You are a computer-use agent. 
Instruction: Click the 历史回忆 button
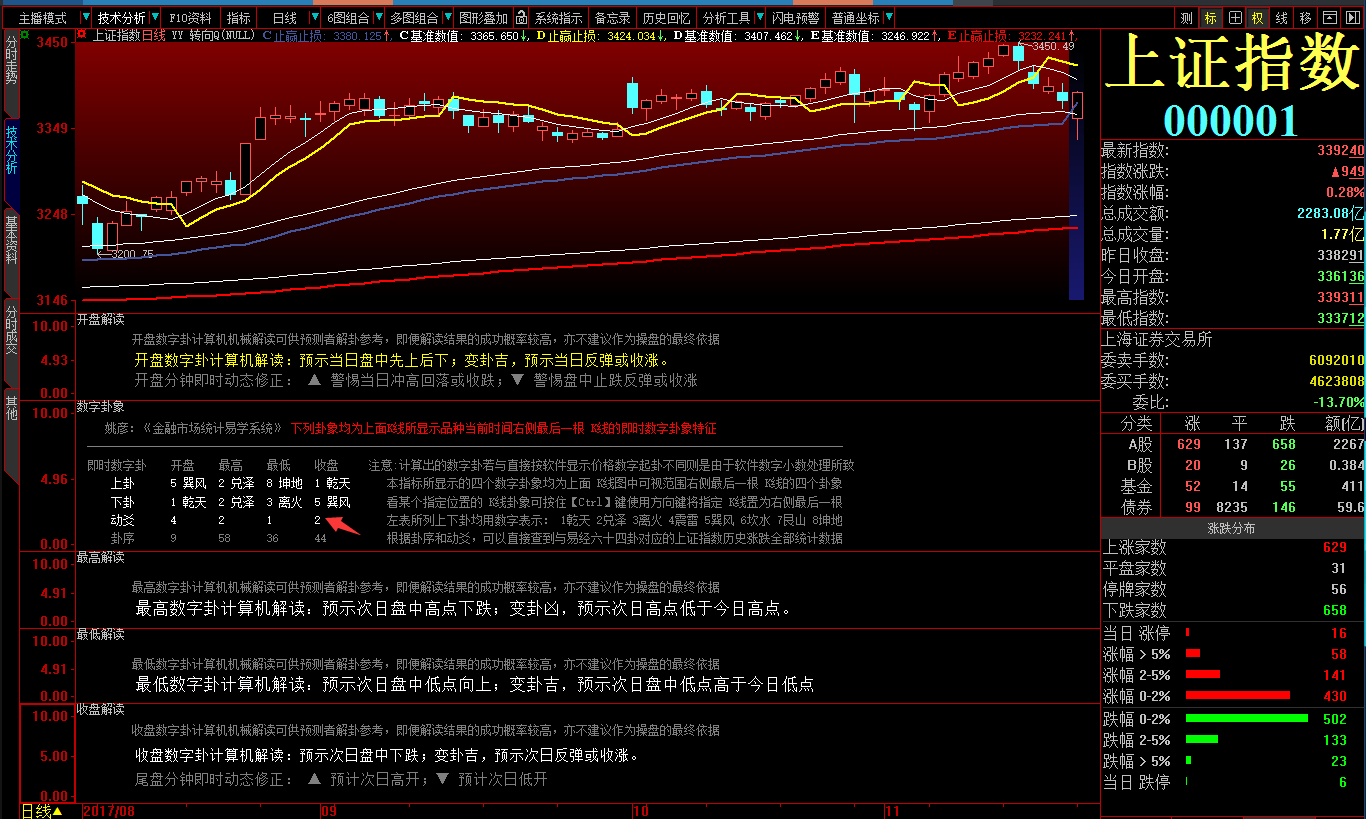(666, 18)
